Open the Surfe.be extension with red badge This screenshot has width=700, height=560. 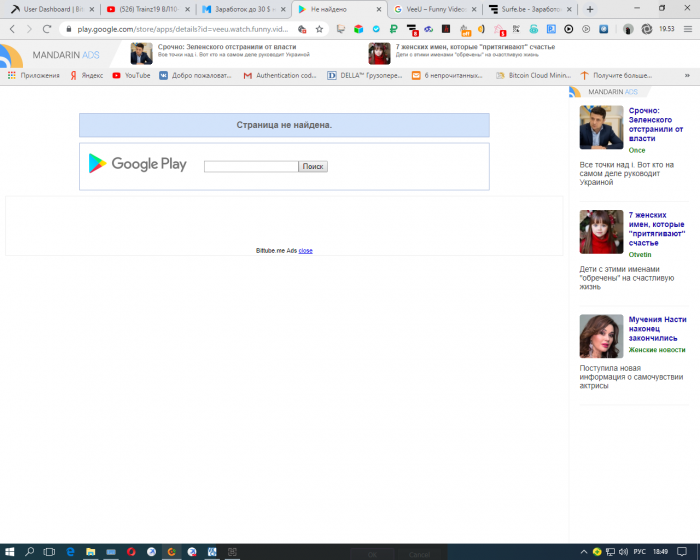click(412, 30)
